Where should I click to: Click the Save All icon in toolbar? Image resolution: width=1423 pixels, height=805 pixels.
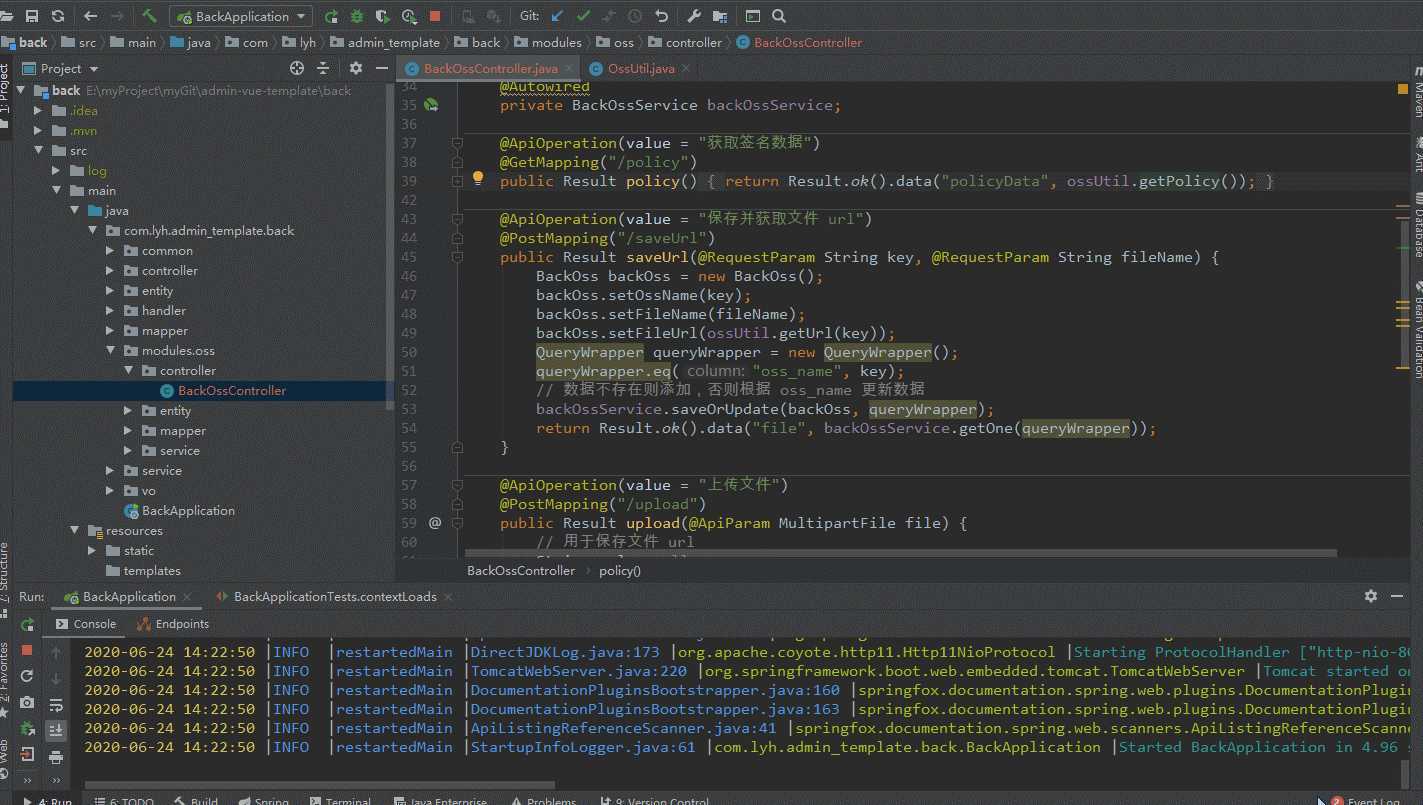click(31, 16)
